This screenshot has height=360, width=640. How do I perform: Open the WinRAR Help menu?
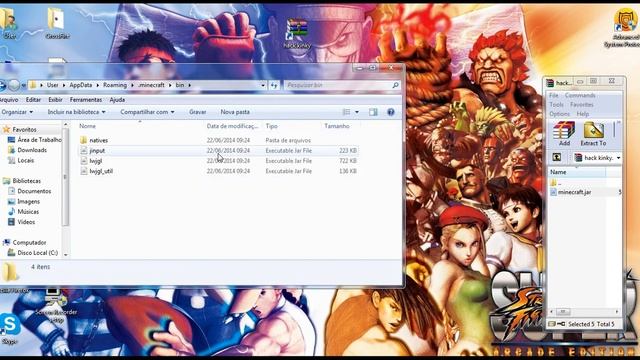click(582, 114)
